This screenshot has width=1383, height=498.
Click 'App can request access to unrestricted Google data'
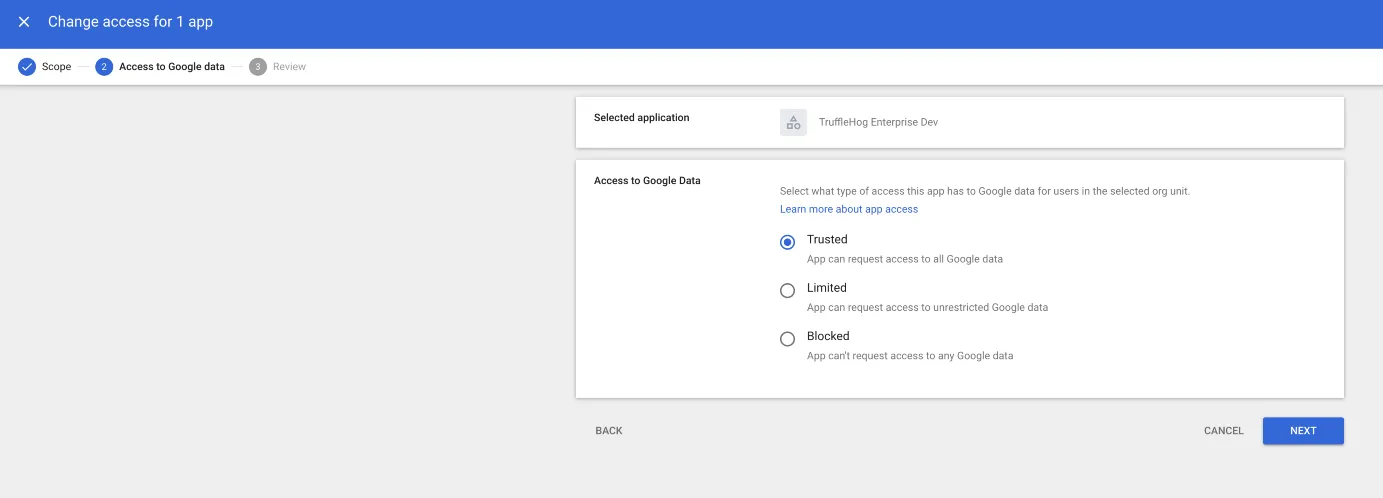pos(927,307)
